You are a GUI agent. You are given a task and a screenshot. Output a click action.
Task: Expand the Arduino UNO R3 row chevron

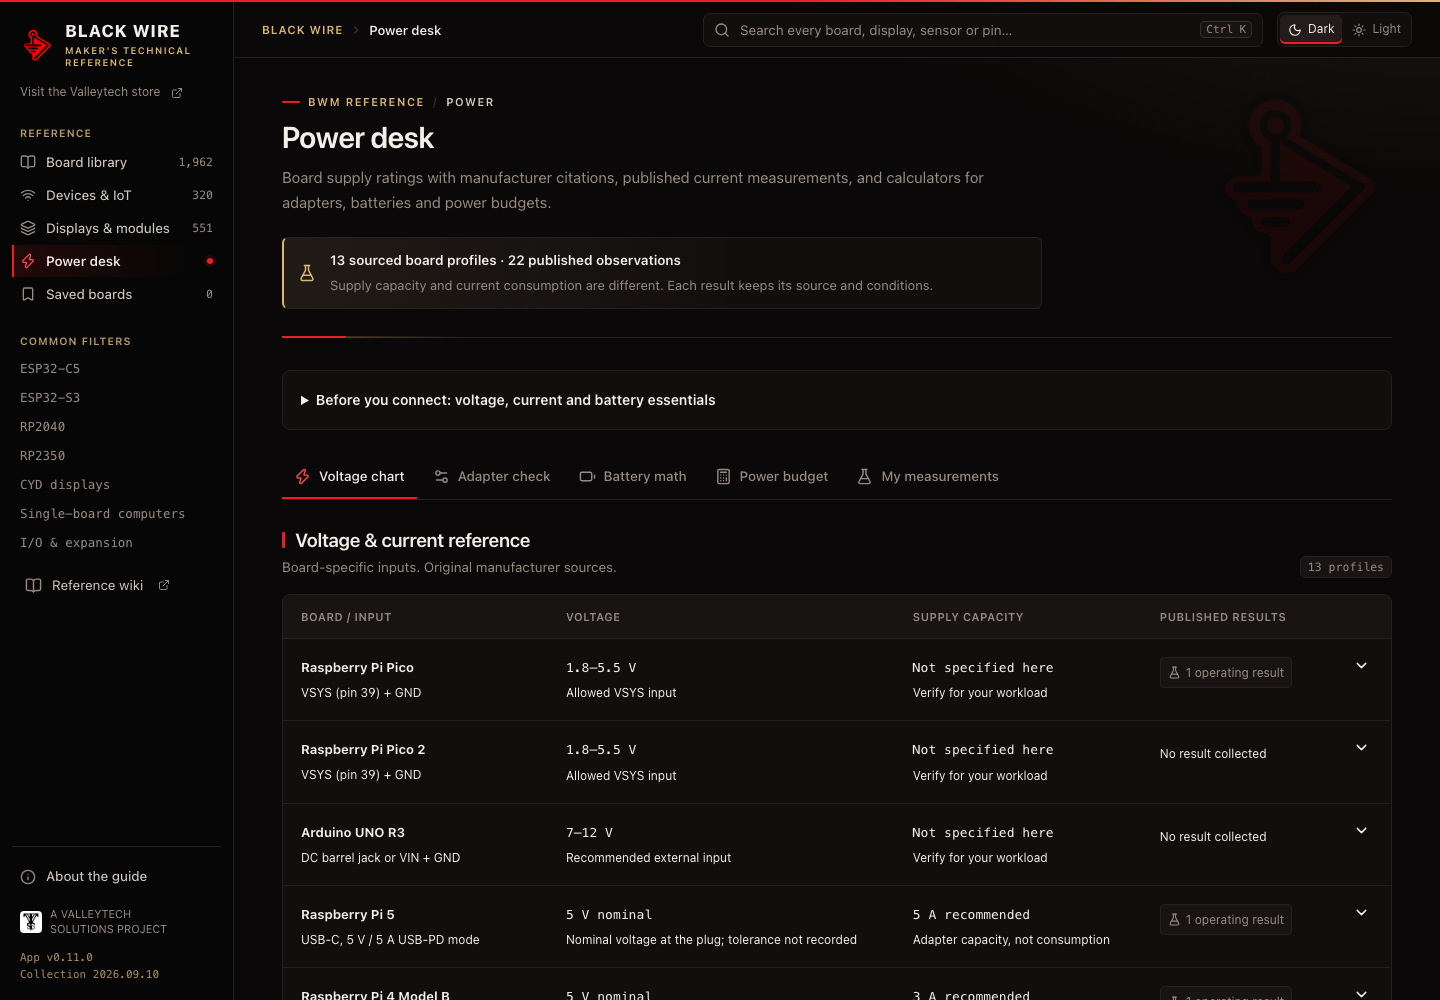(1361, 831)
